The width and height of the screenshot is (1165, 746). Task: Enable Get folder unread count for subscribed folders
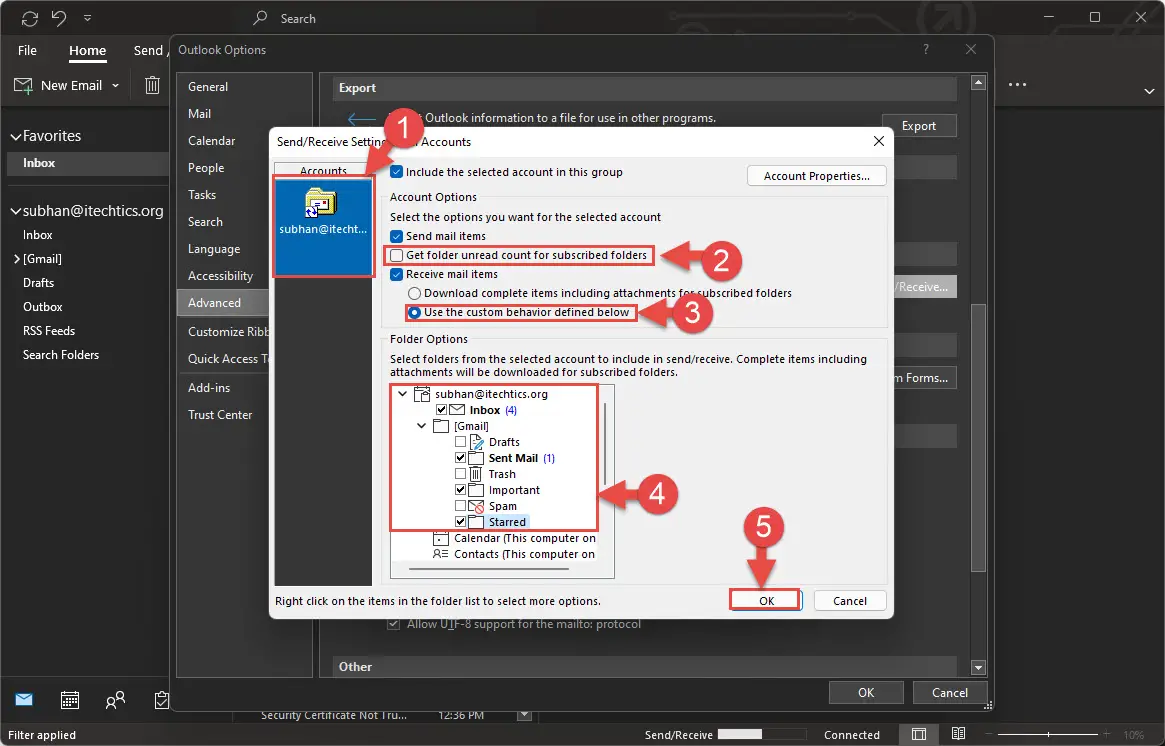pyautogui.click(x=397, y=256)
